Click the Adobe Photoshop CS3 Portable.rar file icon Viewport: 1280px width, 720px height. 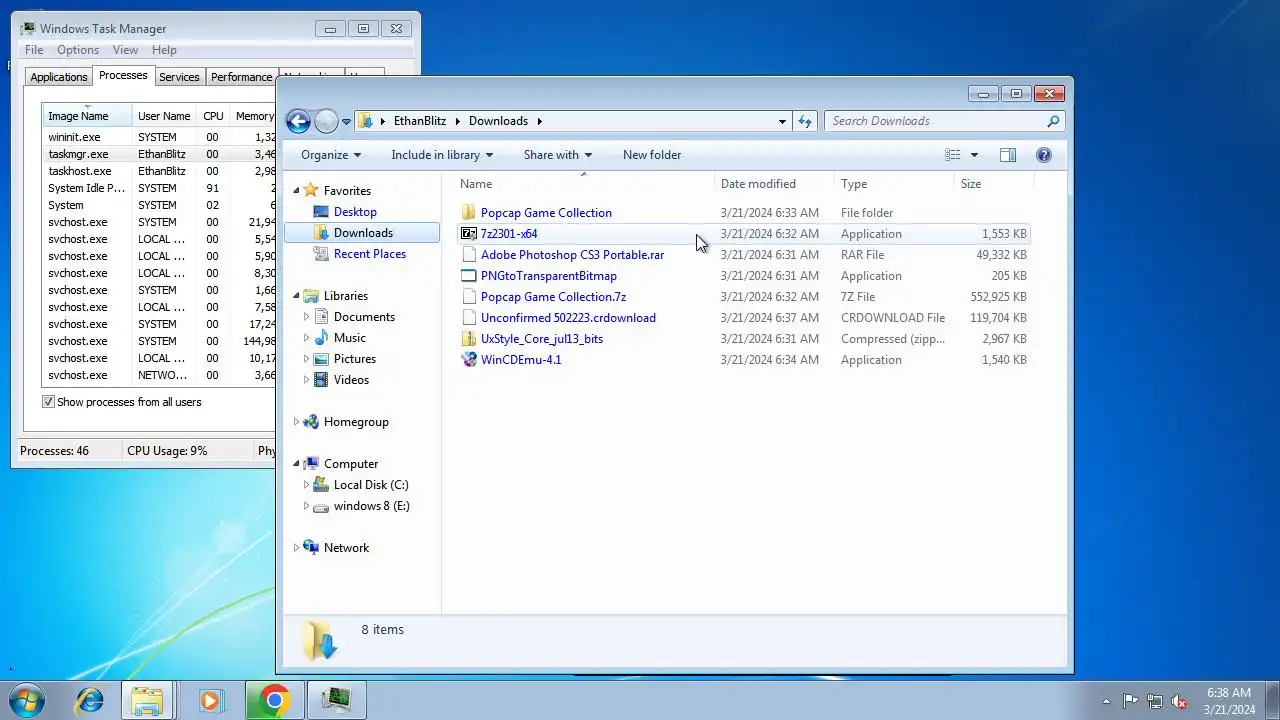pyautogui.click(x=469, y=255)
